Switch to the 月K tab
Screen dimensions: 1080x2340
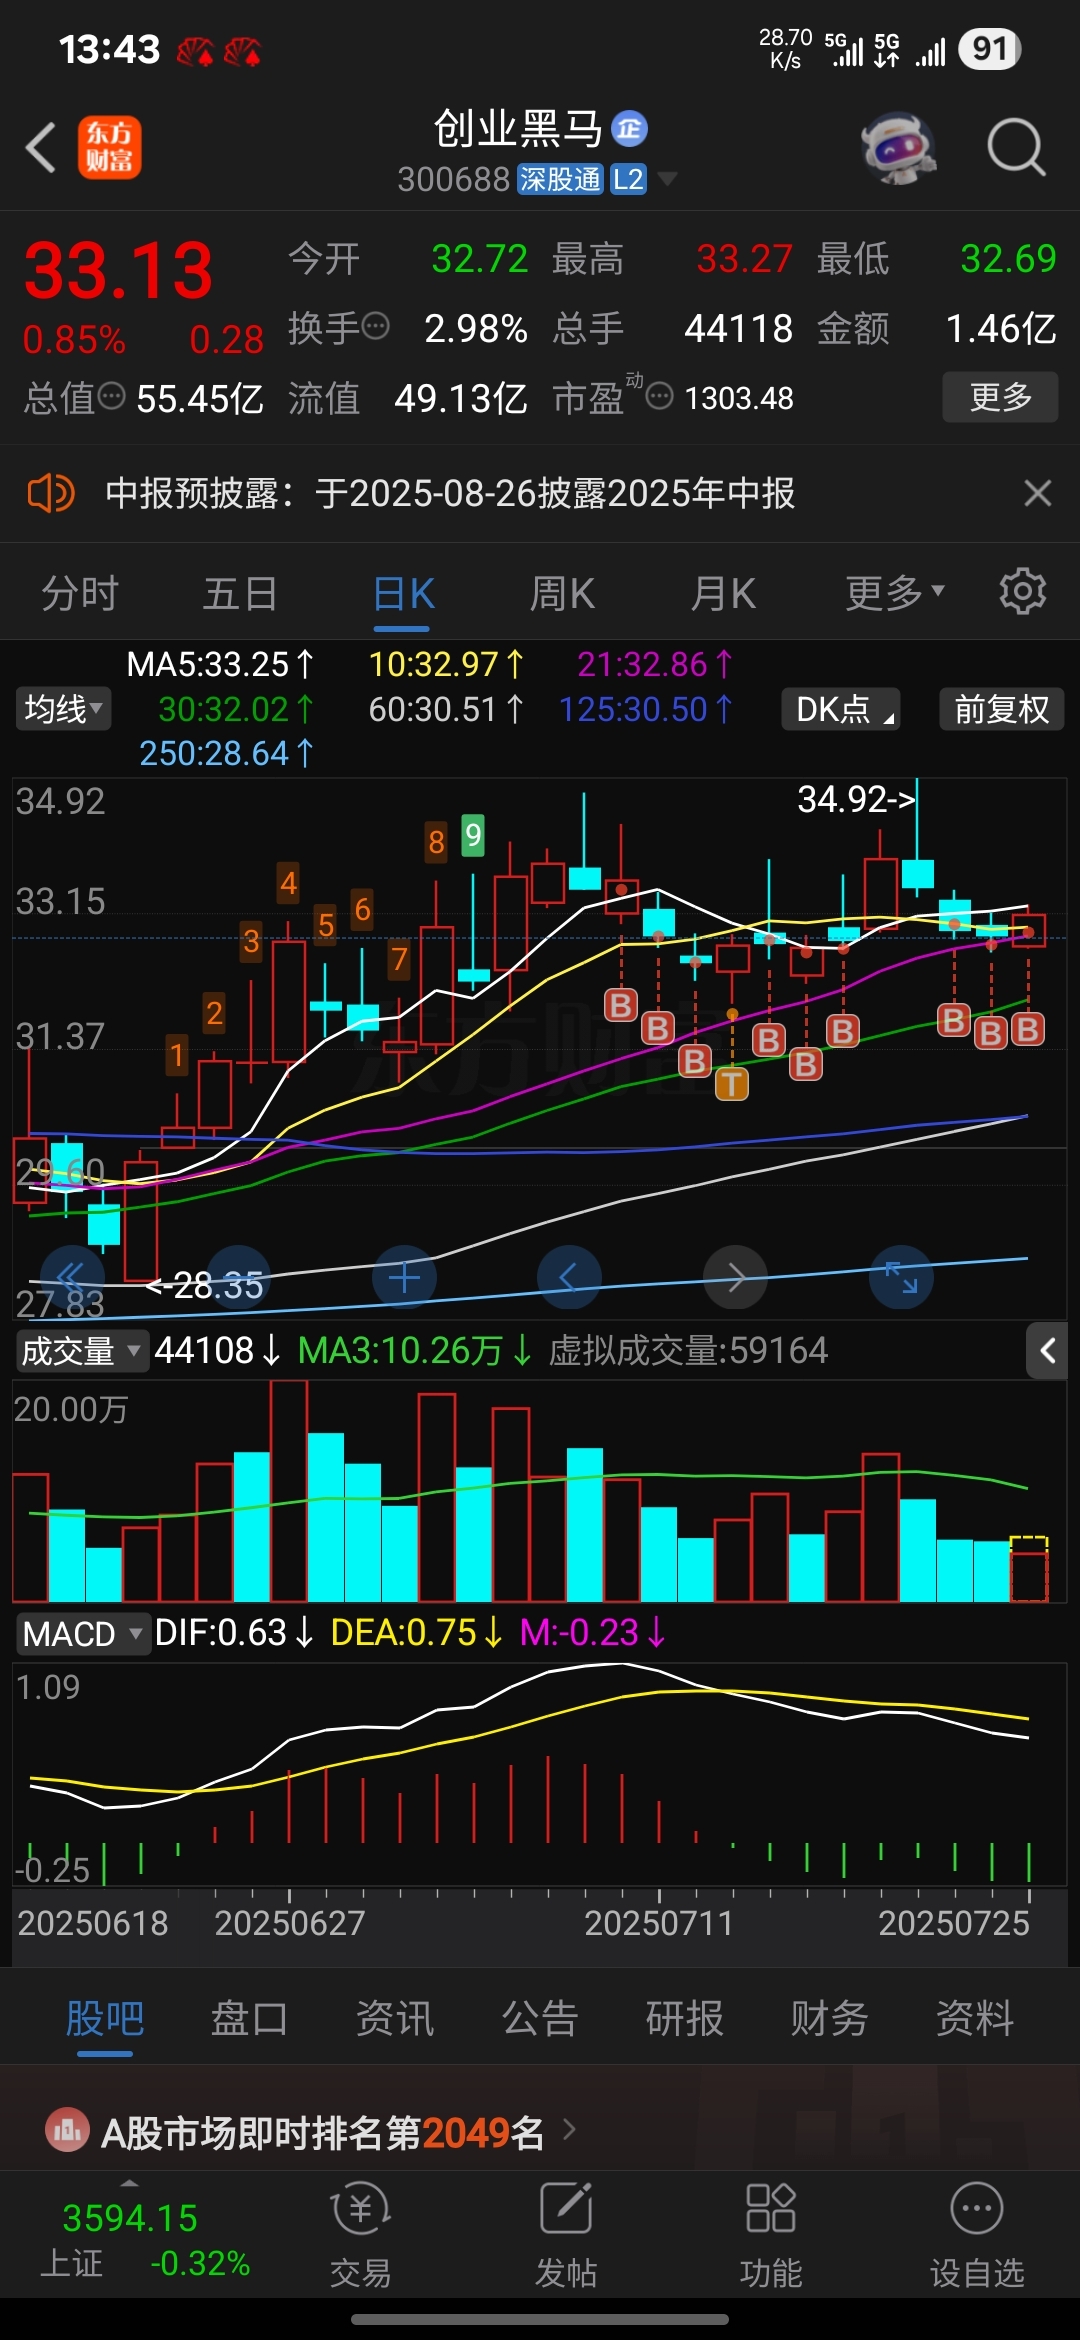723,593
